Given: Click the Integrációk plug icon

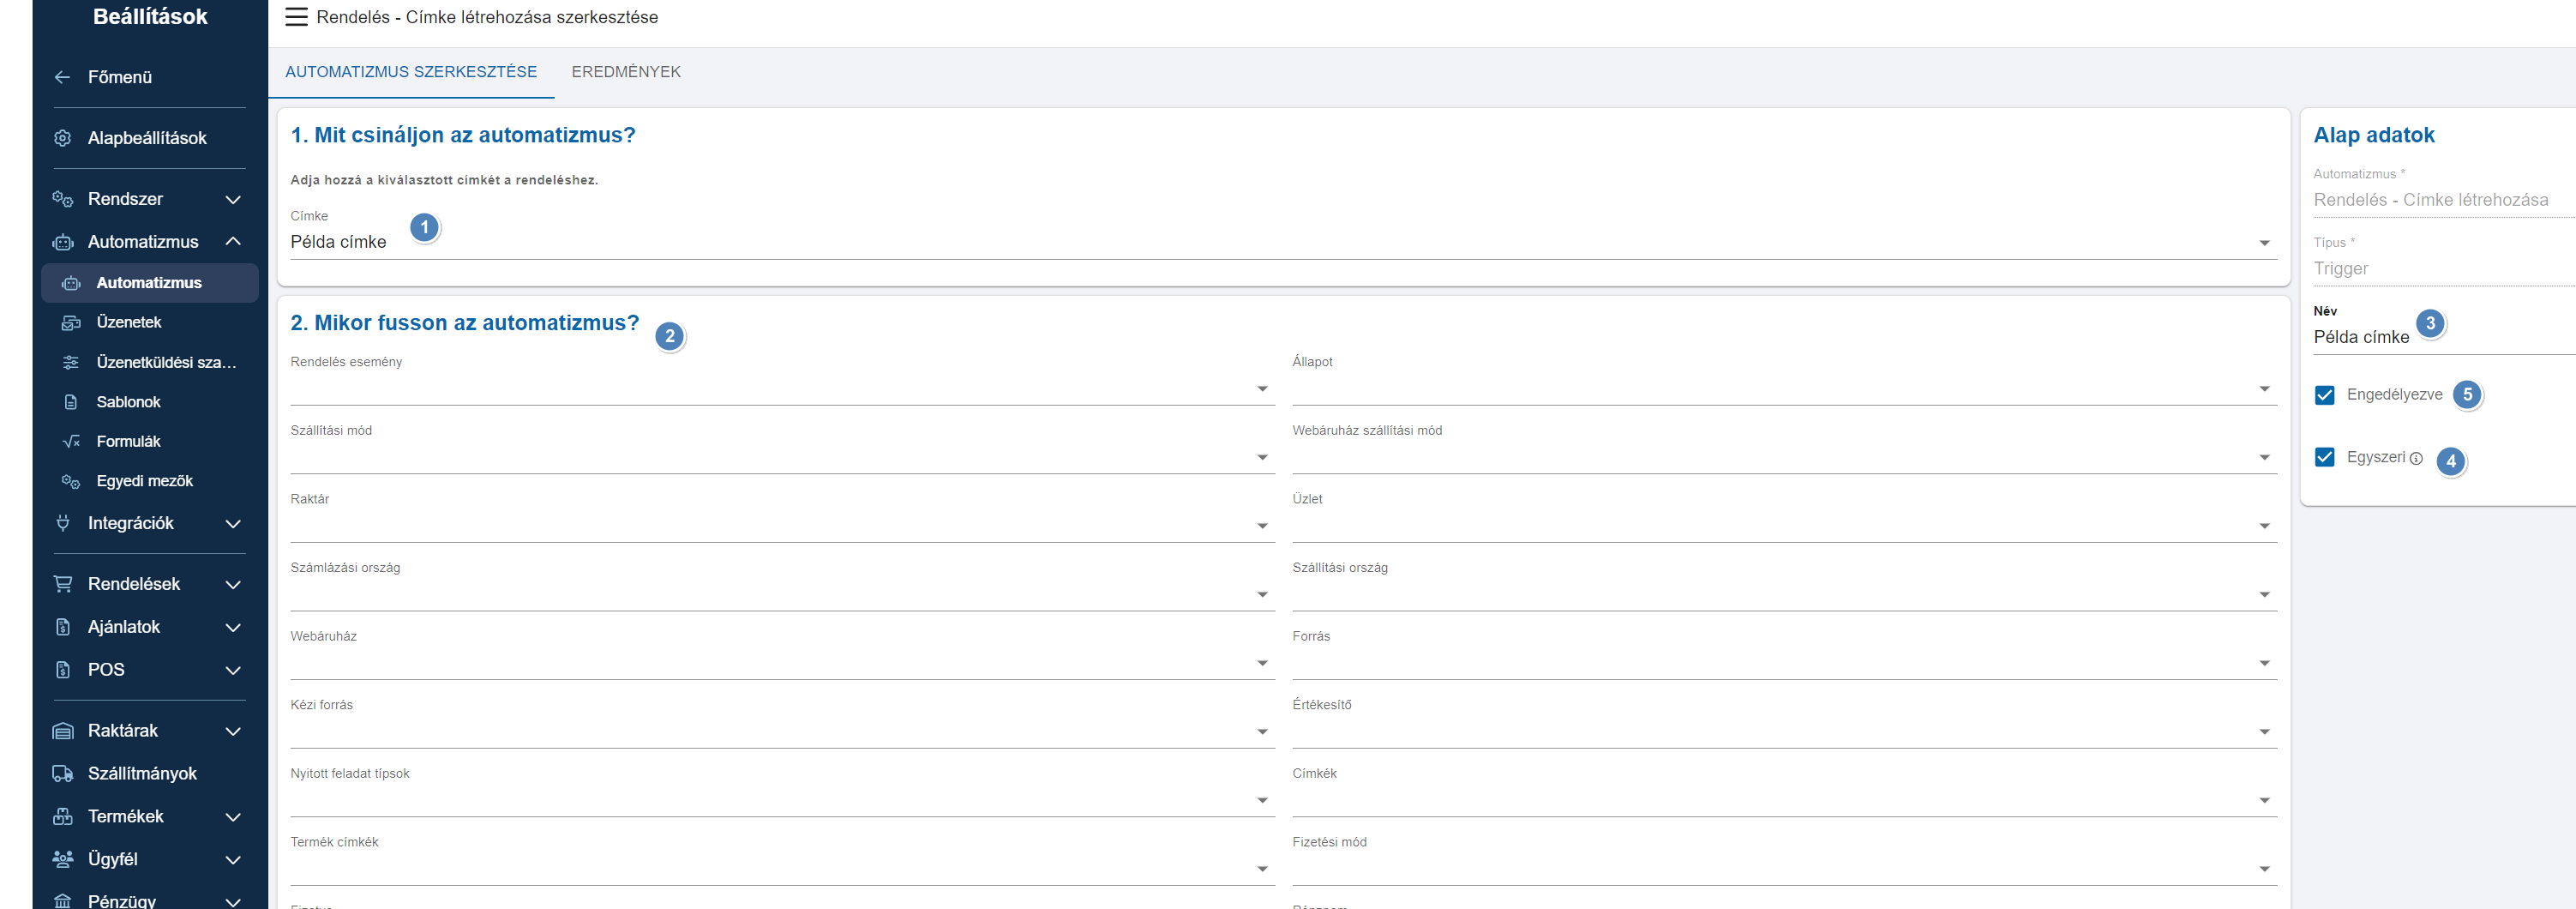Looking at the screenshot, I should 62,523.
